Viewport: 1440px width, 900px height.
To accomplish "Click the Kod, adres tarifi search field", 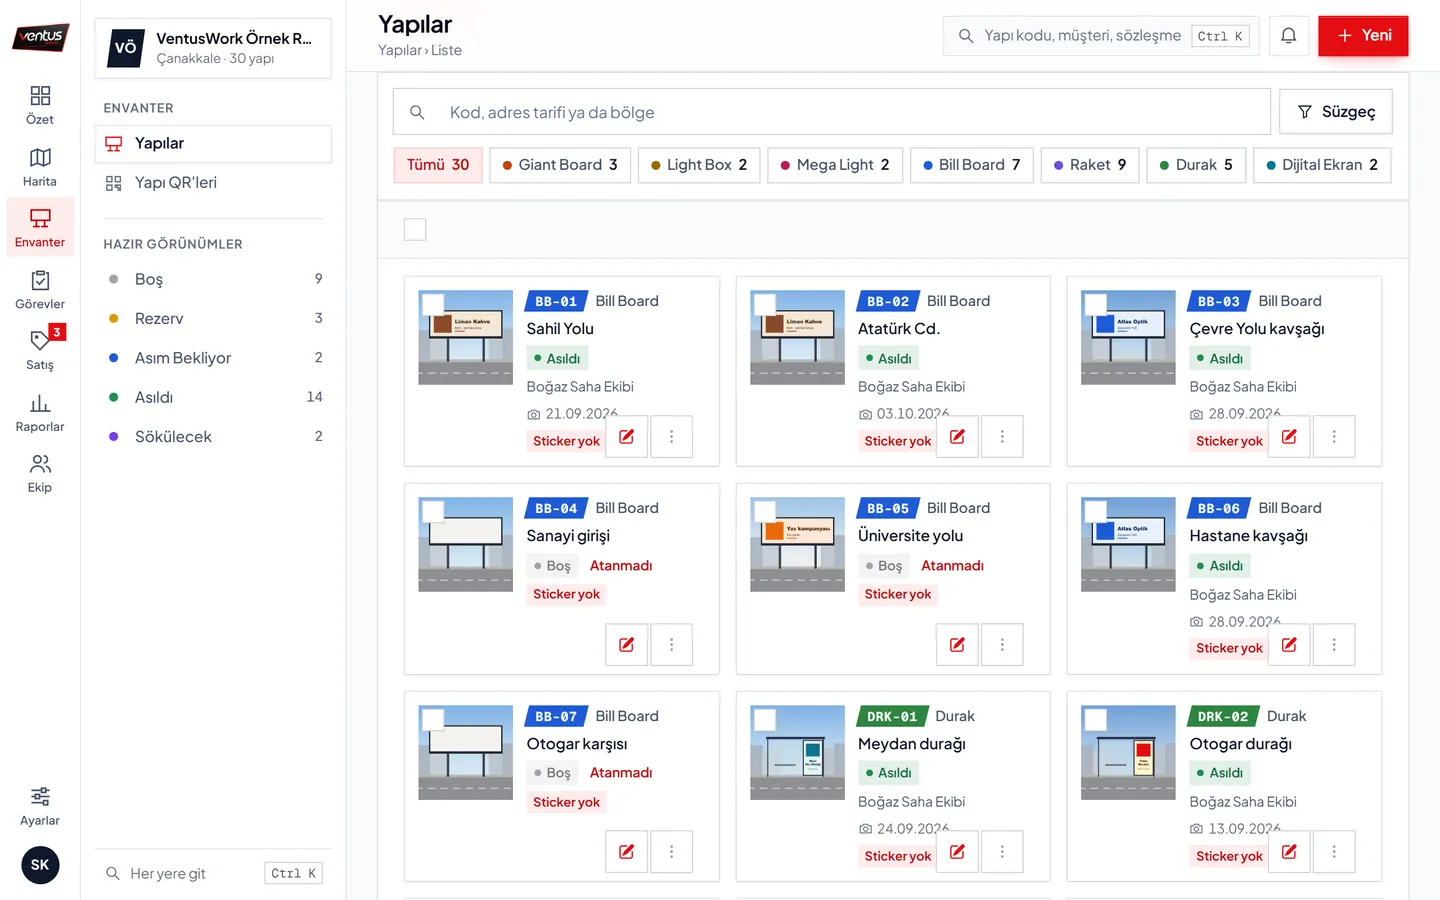I will pos(831,112).
